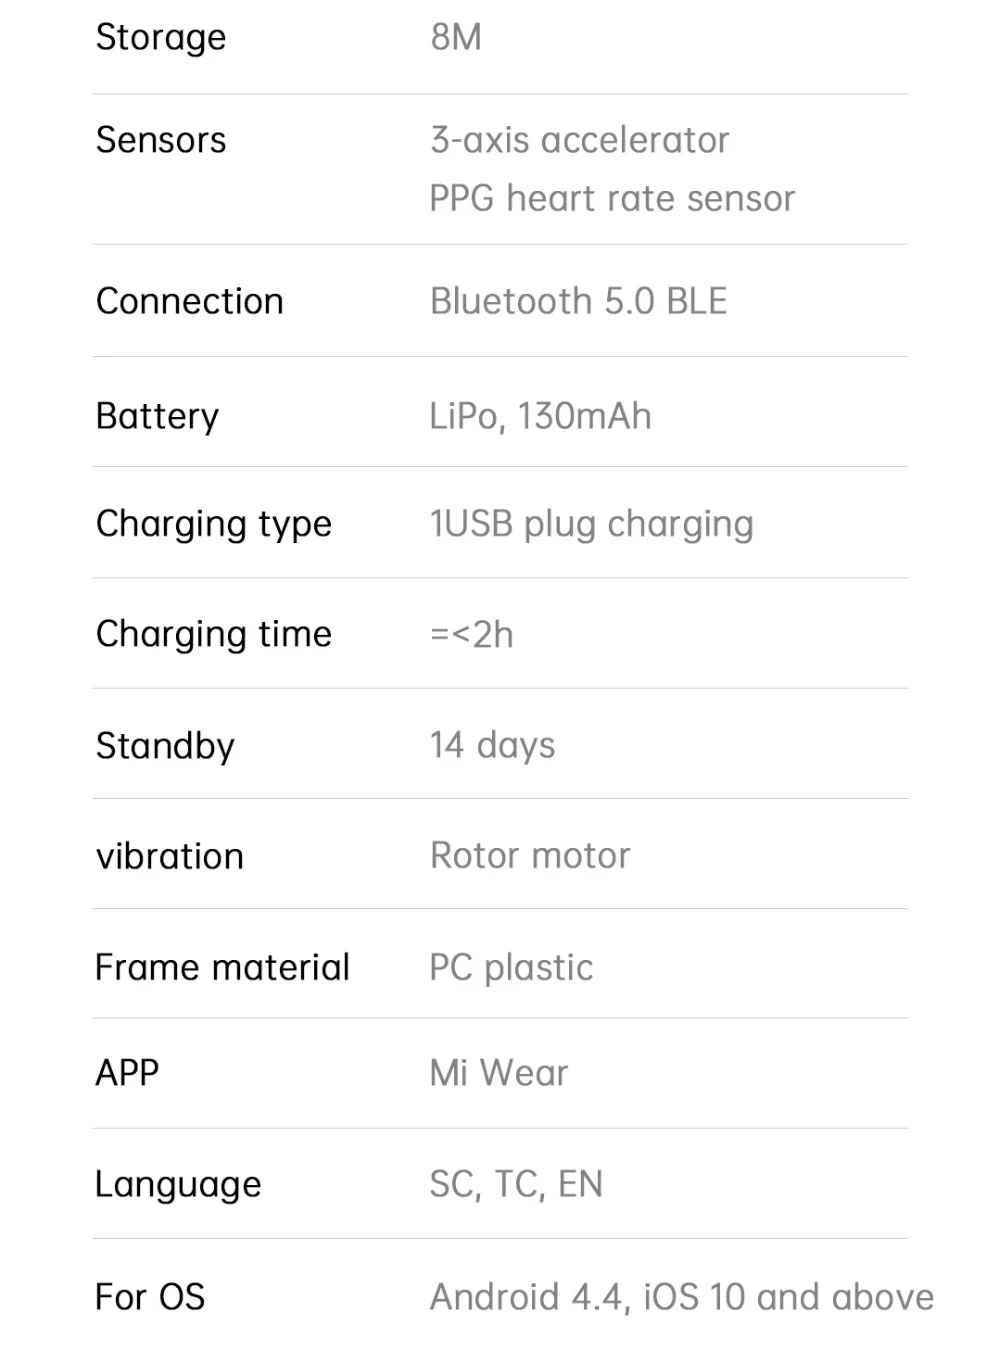Click the PPG heart rate sensor text
Screen dimensions: 1000x1362
coord(612,199)
